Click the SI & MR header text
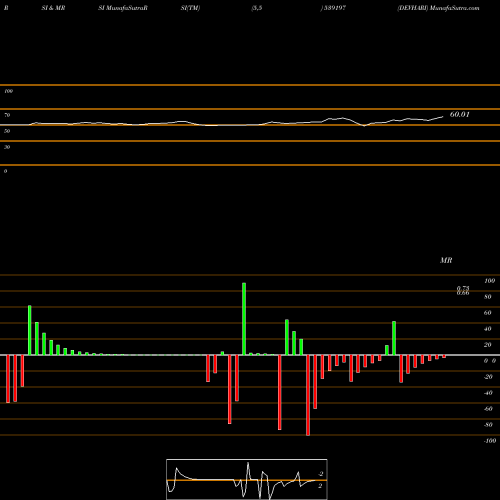The width and height of the screenshot is (500, 500). (x=53, y=8)
